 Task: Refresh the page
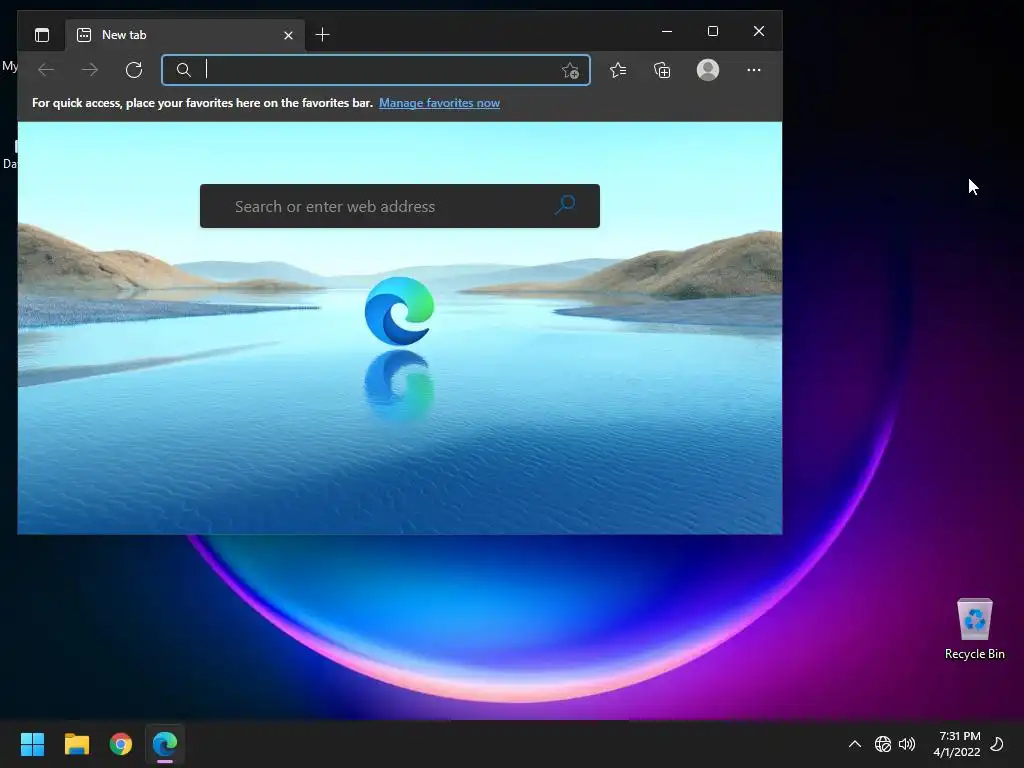(134, 70)
